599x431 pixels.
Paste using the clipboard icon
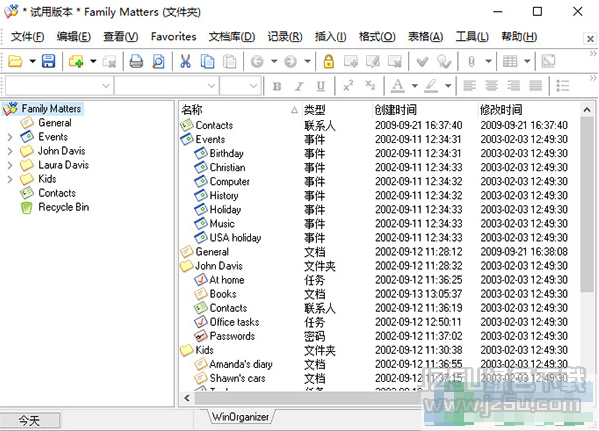(x=229, y=61)
